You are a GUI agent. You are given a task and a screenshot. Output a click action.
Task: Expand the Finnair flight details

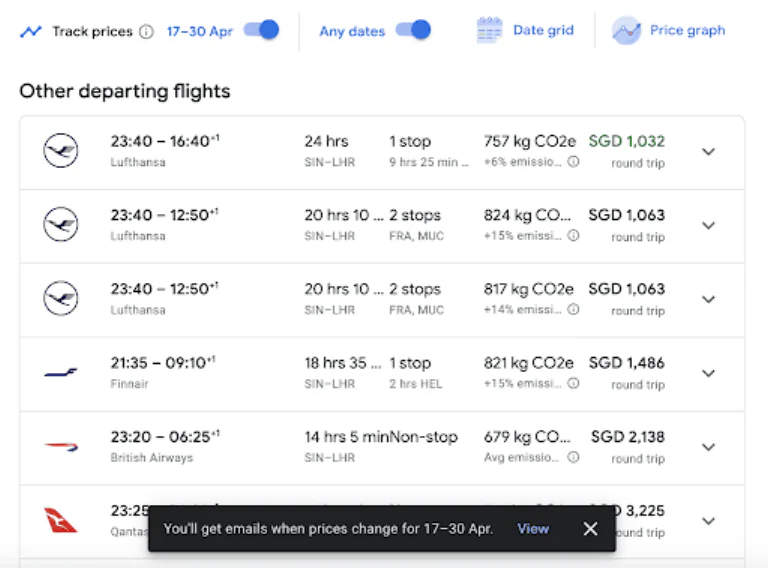[708, 374]
